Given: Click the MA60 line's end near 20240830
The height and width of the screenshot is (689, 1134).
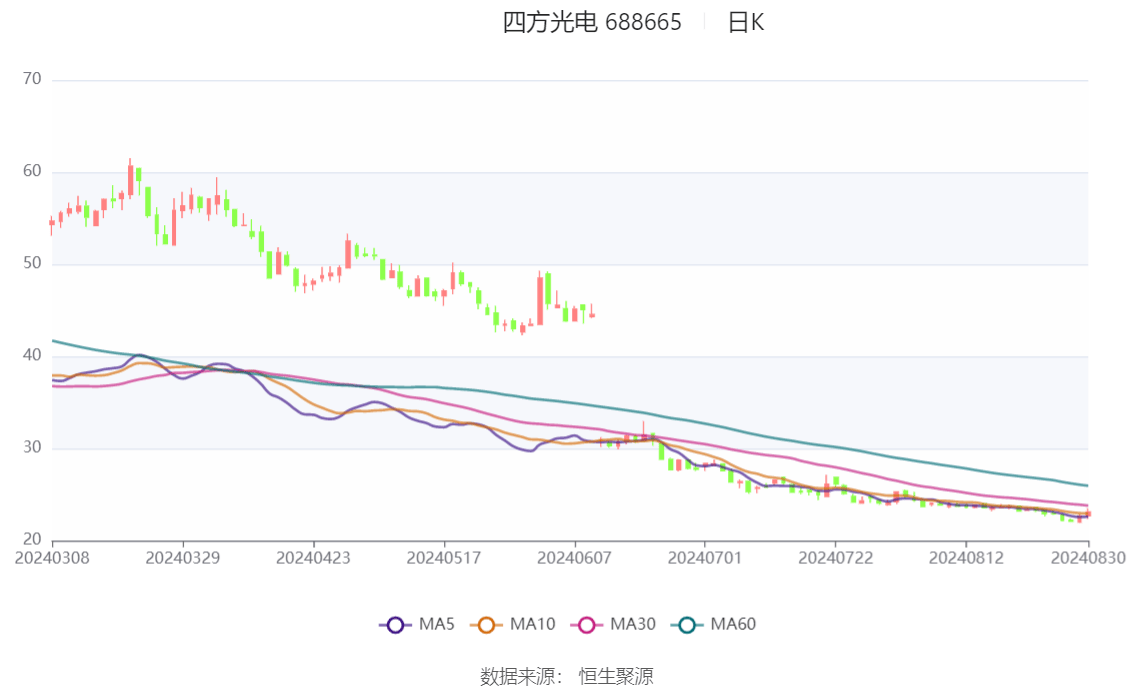Looking at the screenshot, I should click(1087, 486).
